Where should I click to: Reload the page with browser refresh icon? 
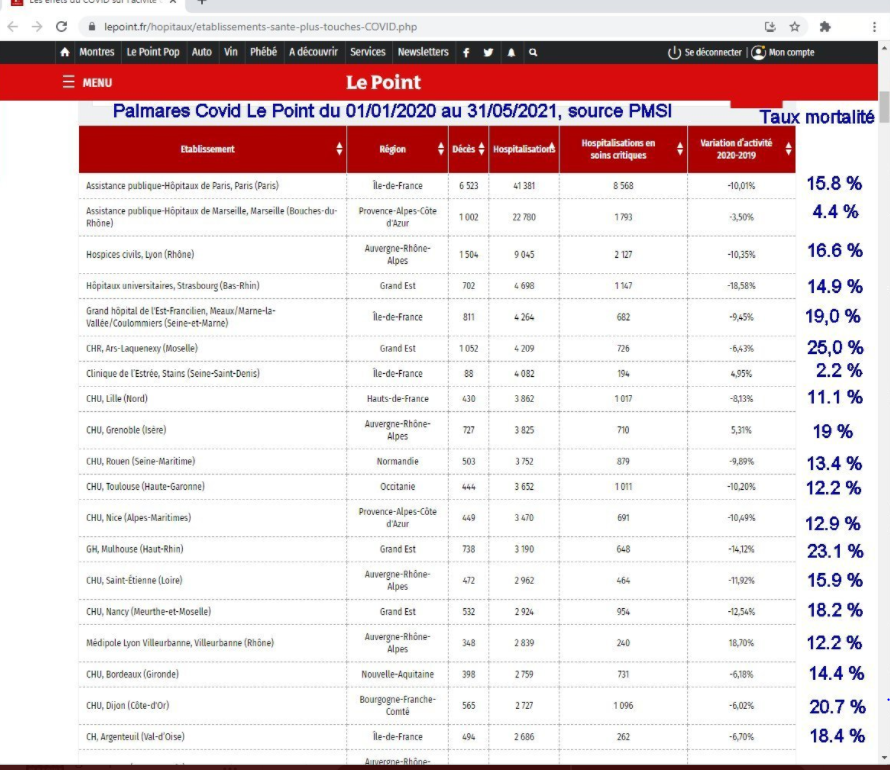[61, 27]
